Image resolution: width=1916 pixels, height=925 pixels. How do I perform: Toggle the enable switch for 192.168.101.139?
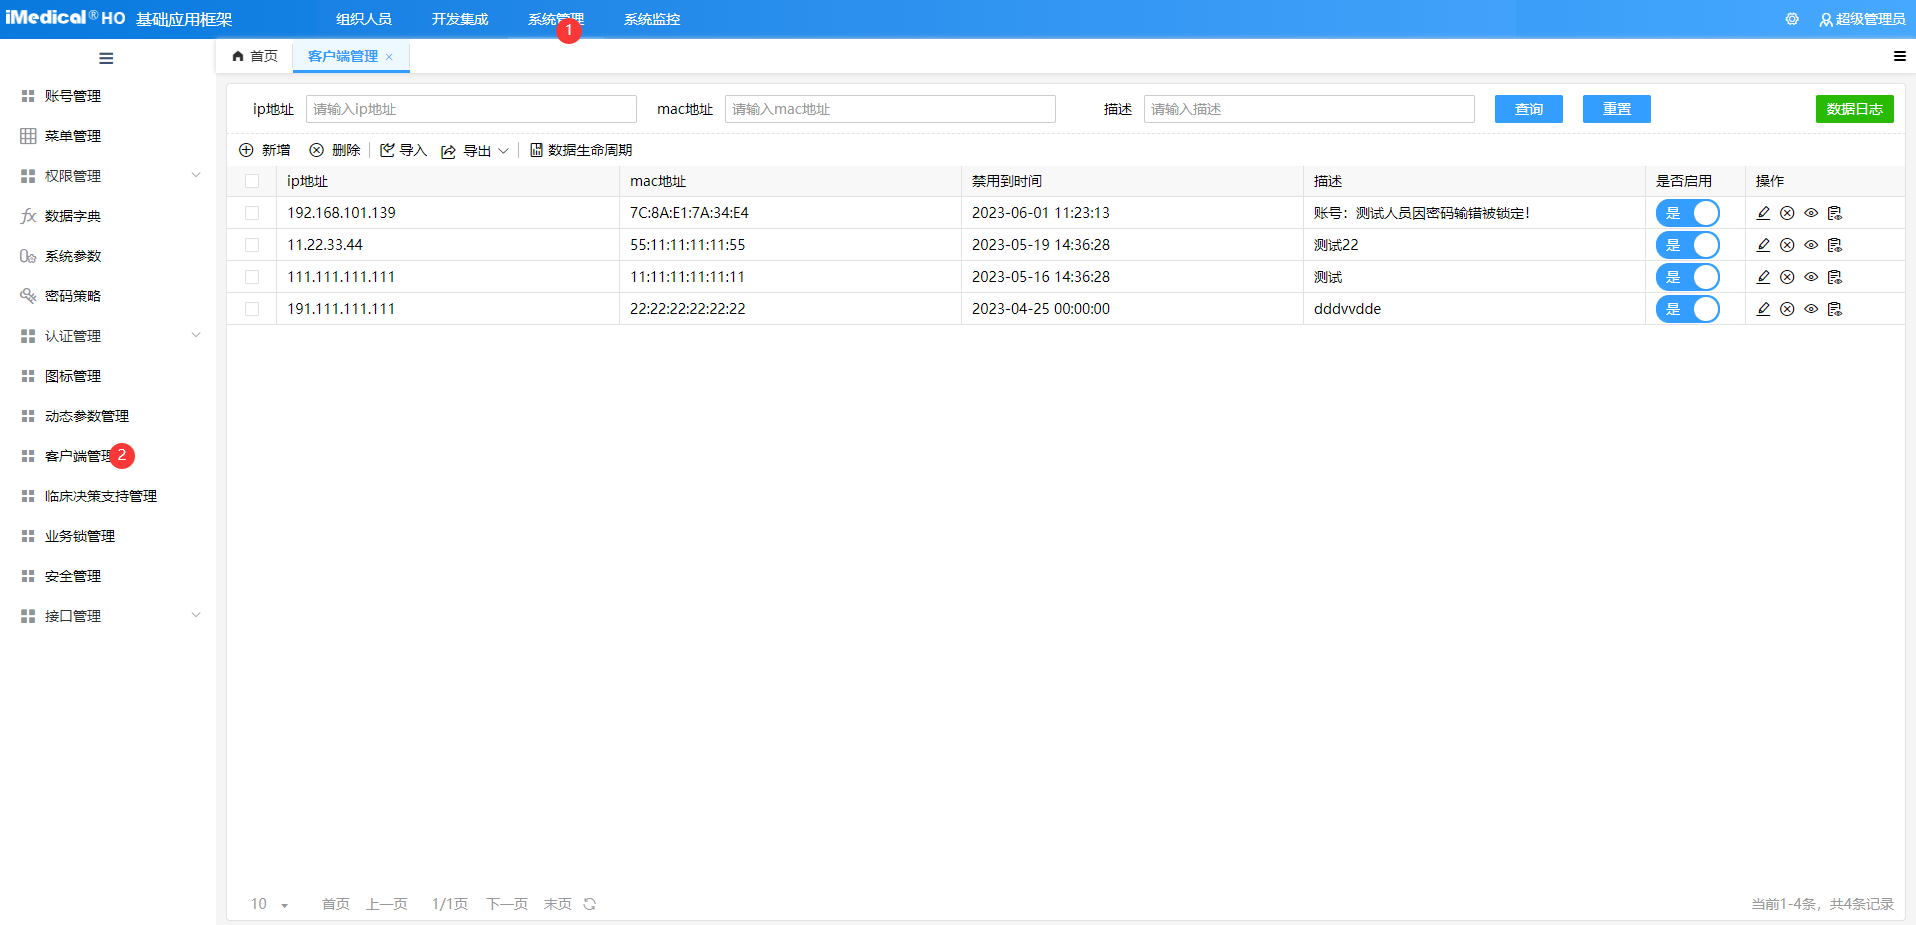1687,213
